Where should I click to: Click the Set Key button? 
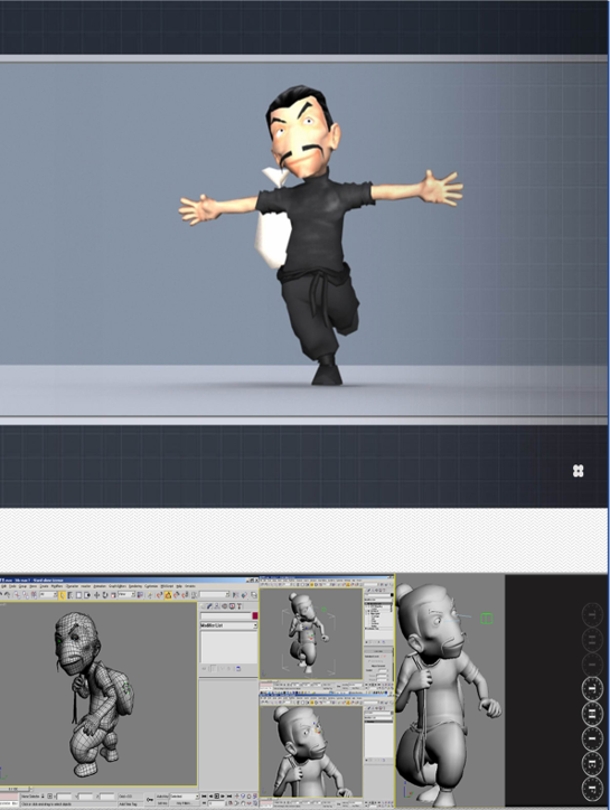[162, 803]
